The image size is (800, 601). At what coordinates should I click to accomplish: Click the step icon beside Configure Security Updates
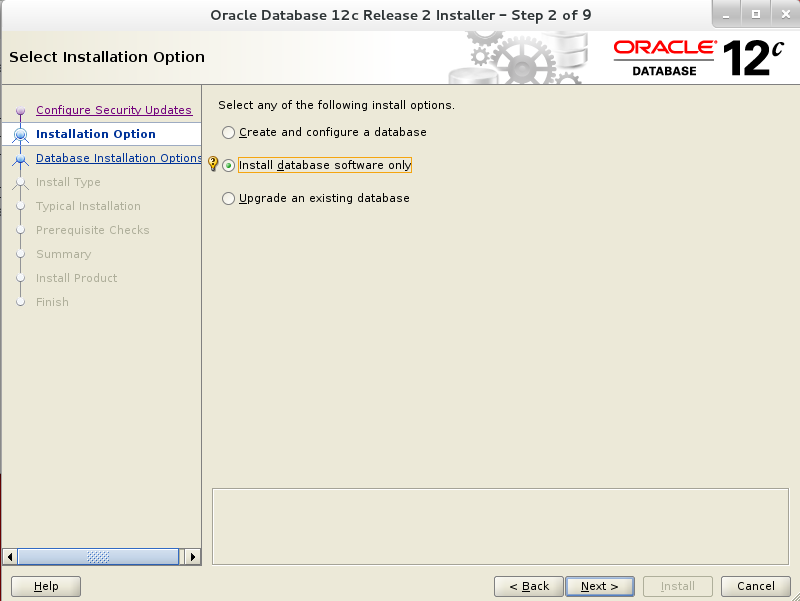pyautogui.click(x=22, y=110)
